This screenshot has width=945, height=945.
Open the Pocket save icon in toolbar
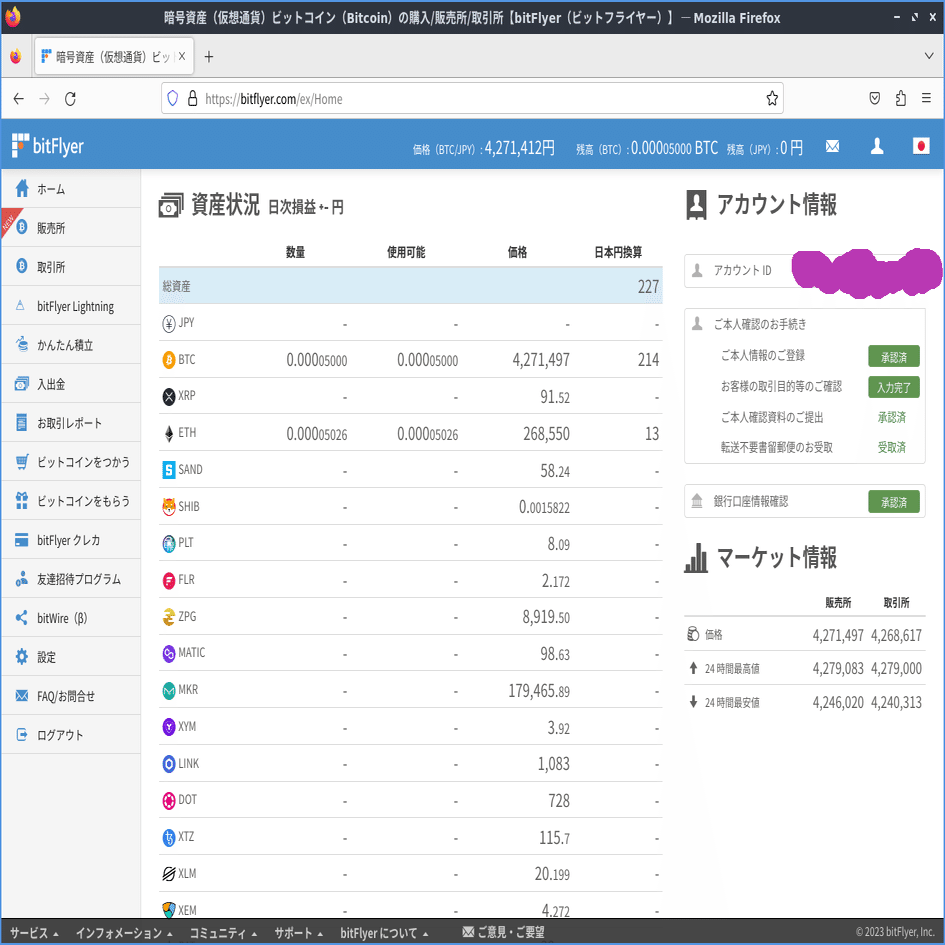click(874, 98)
